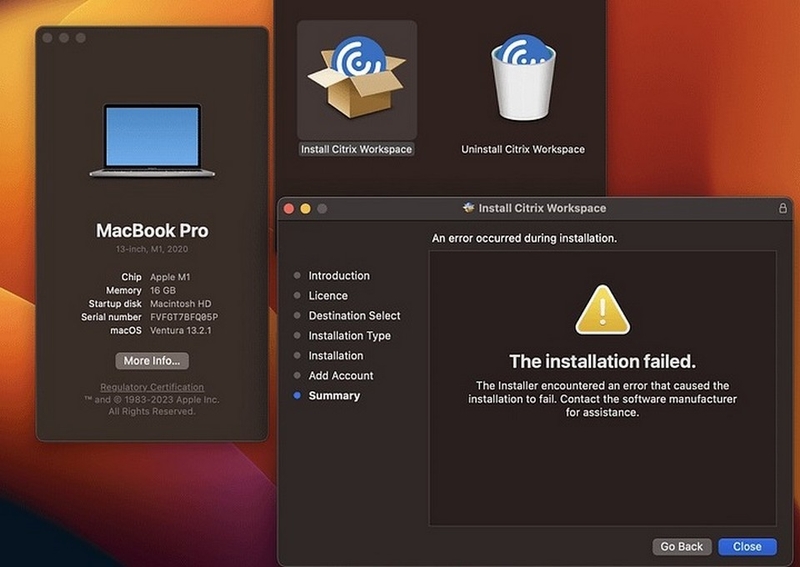Click the 'Ventura 13.2.1' macOS version

click(x=181, y=330)
